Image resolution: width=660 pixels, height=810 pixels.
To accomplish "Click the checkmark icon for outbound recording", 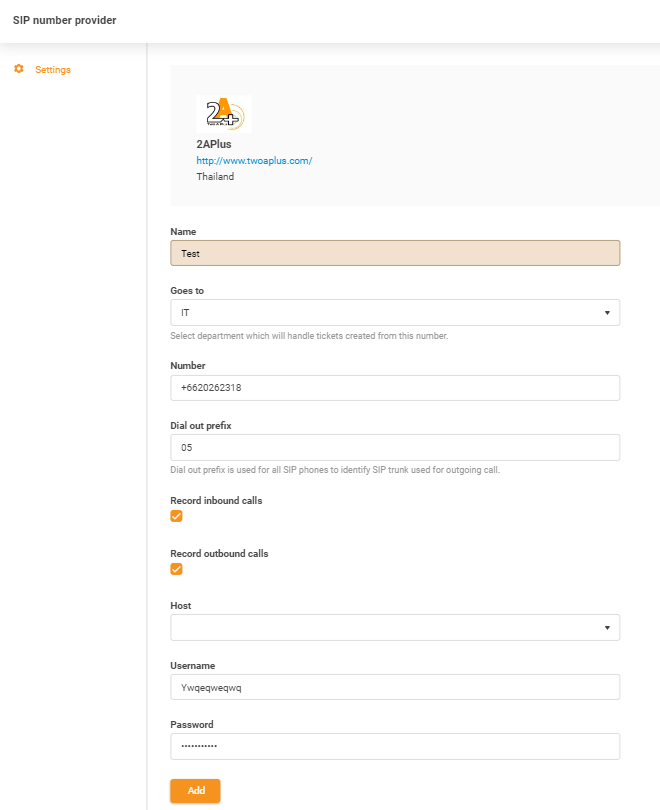I will coord(176,569).
